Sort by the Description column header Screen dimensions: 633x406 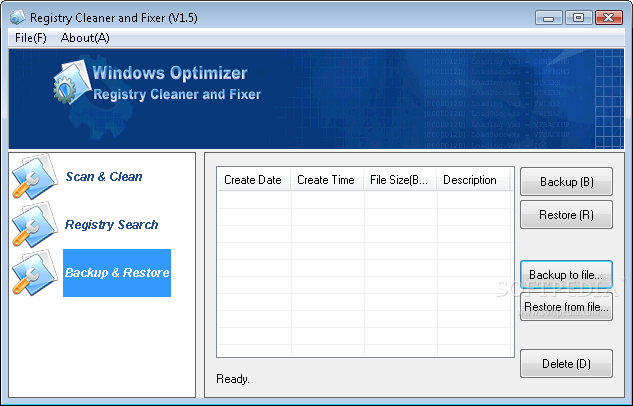[473, 180]
